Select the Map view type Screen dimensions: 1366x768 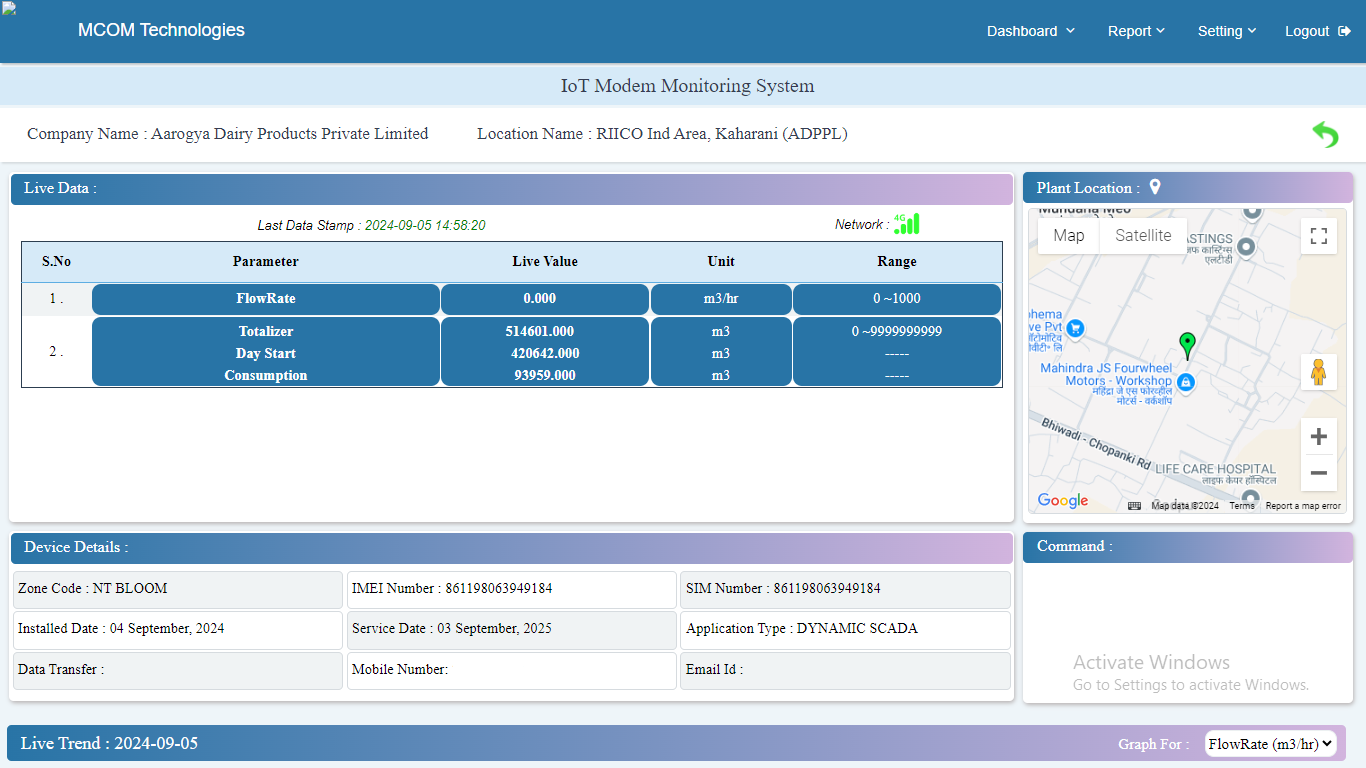click(x=1068, y=236)
